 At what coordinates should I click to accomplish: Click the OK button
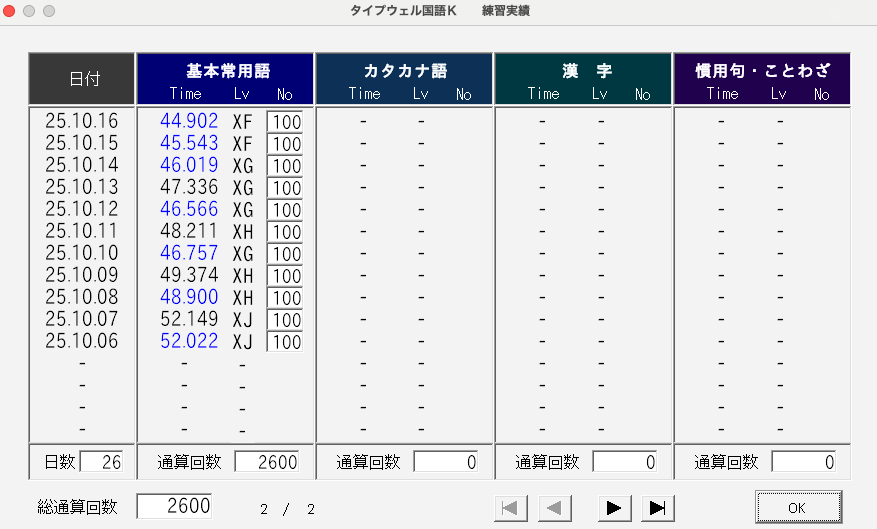(x=798, y=507)
